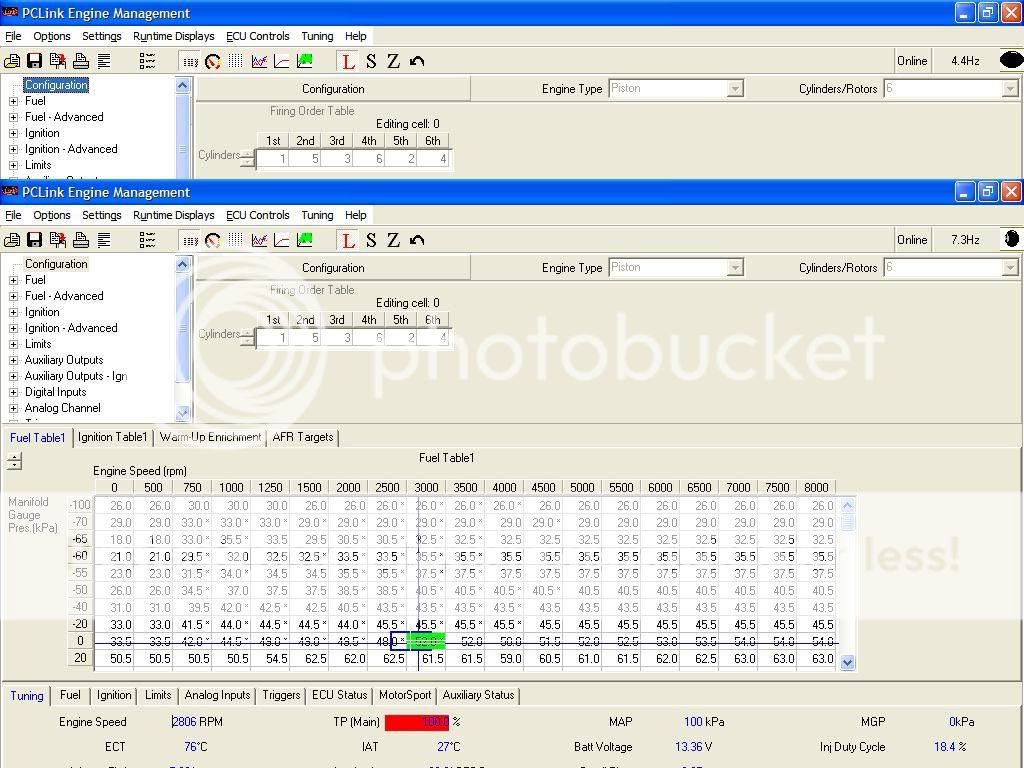
Task: Click front window Cylinders firing order stepper
Action: (x=248, y=338)
